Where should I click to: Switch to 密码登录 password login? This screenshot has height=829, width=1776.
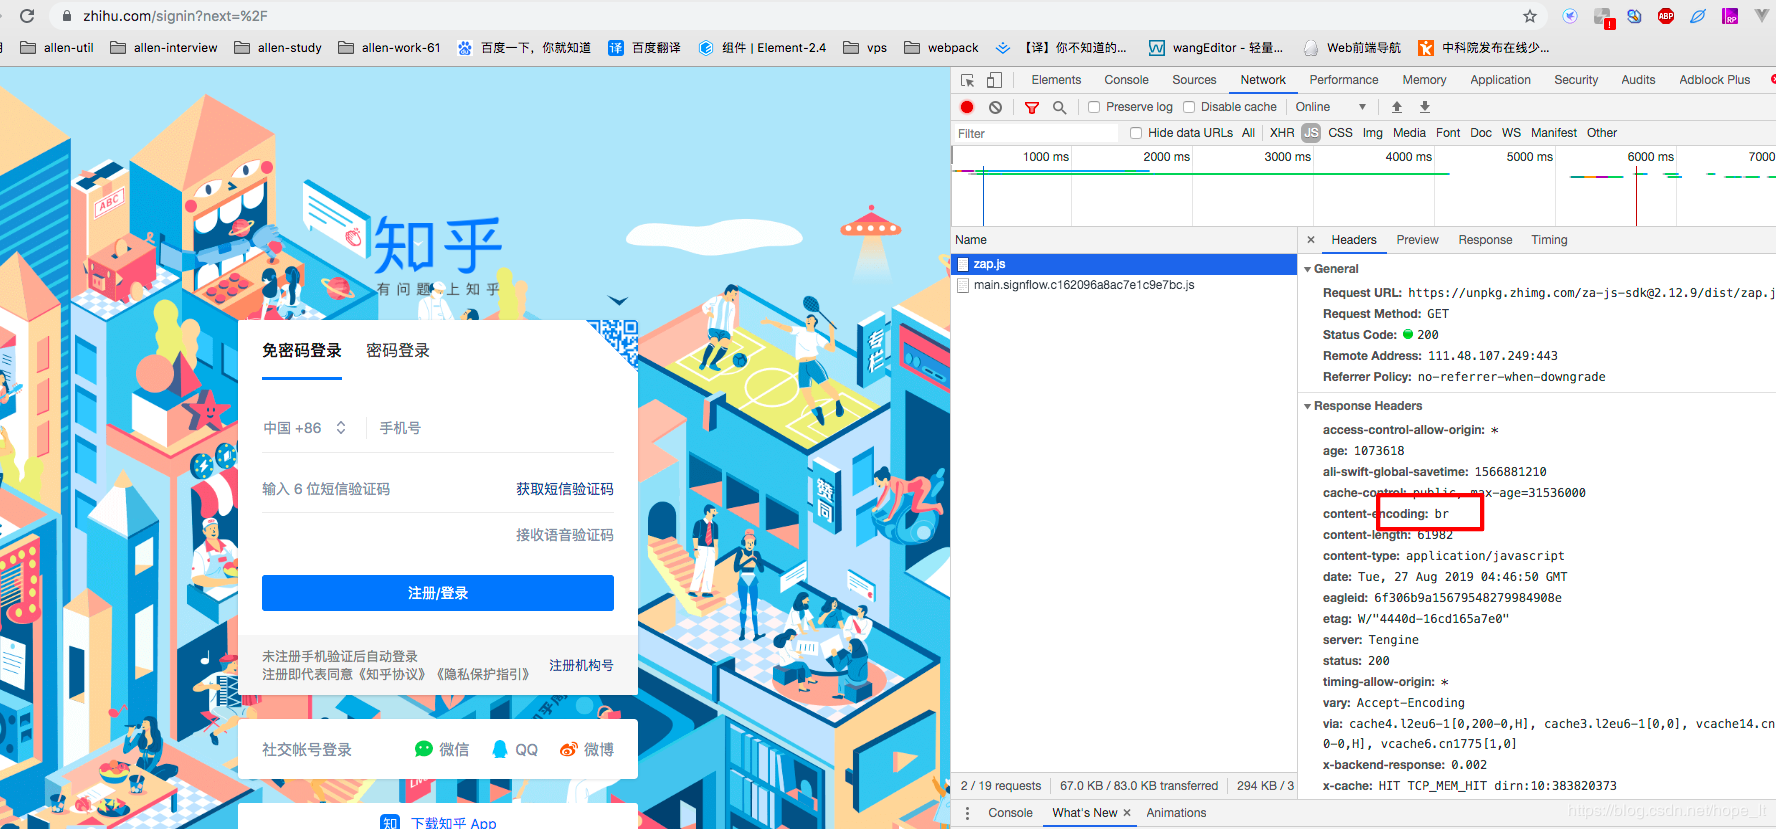(398, 350)
